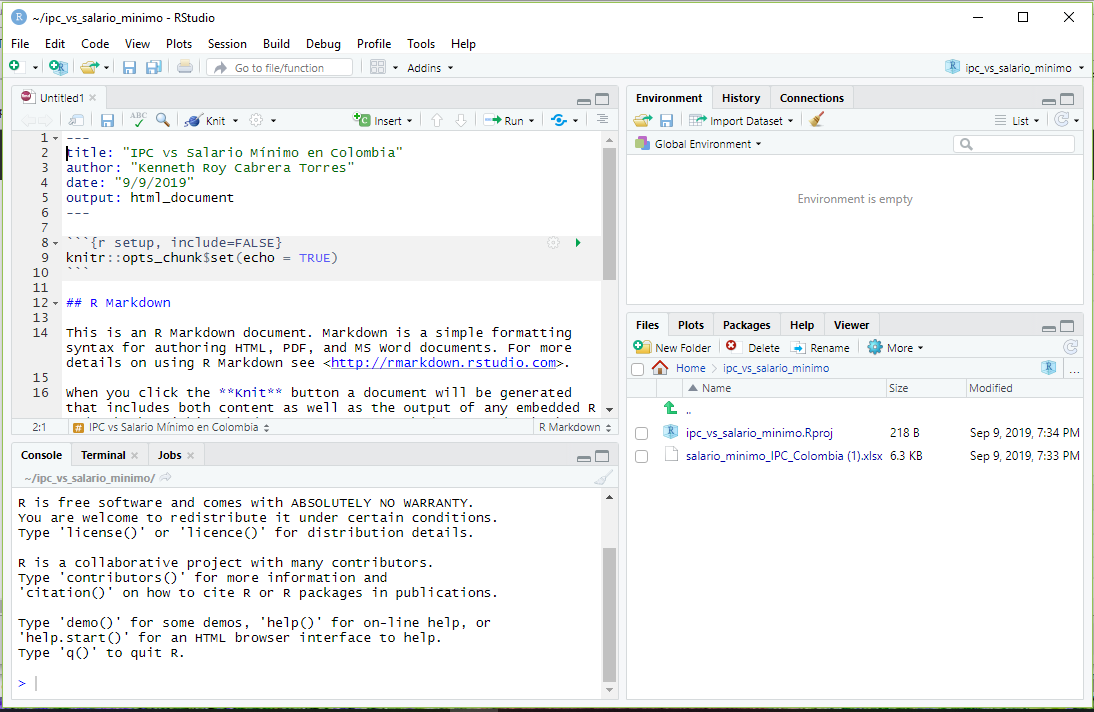Open the More dropdown in Files pane

tap(895, 347)
